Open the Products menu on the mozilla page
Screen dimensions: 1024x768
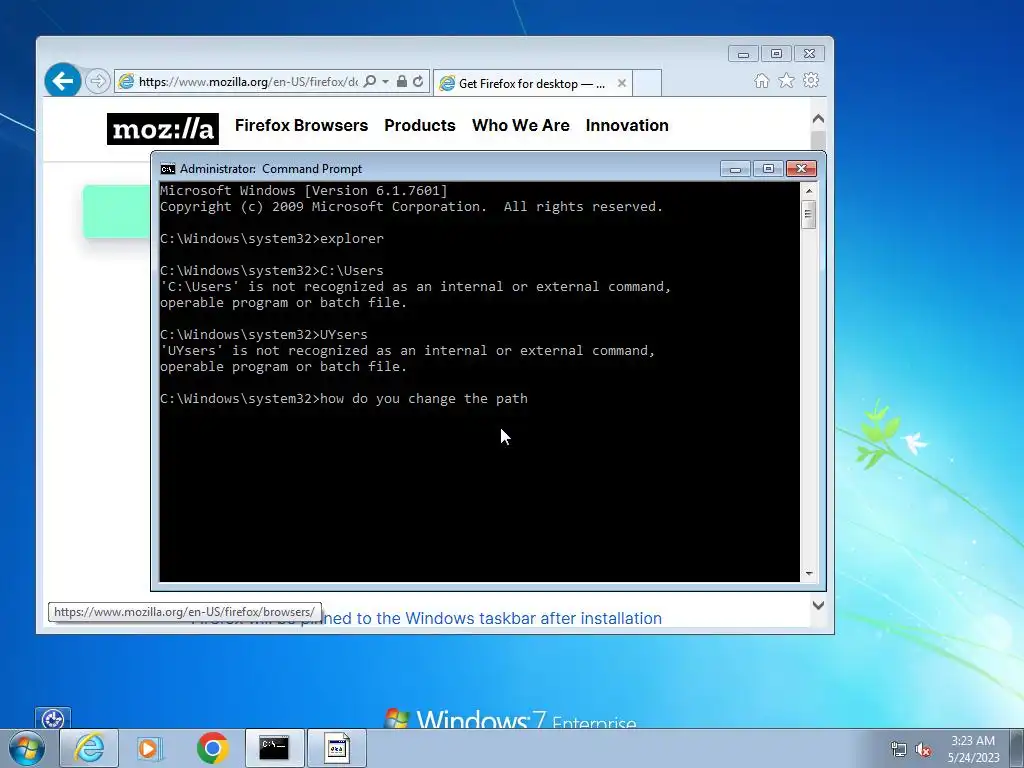[420, 125]
